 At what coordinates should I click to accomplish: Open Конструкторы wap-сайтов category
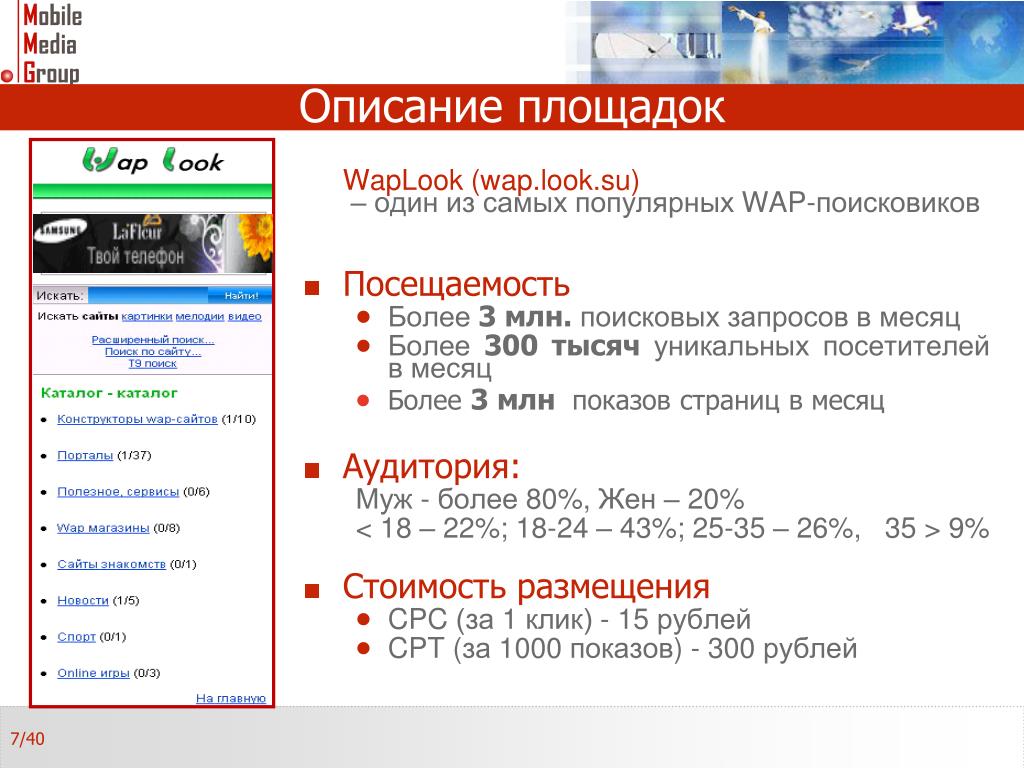137,419
